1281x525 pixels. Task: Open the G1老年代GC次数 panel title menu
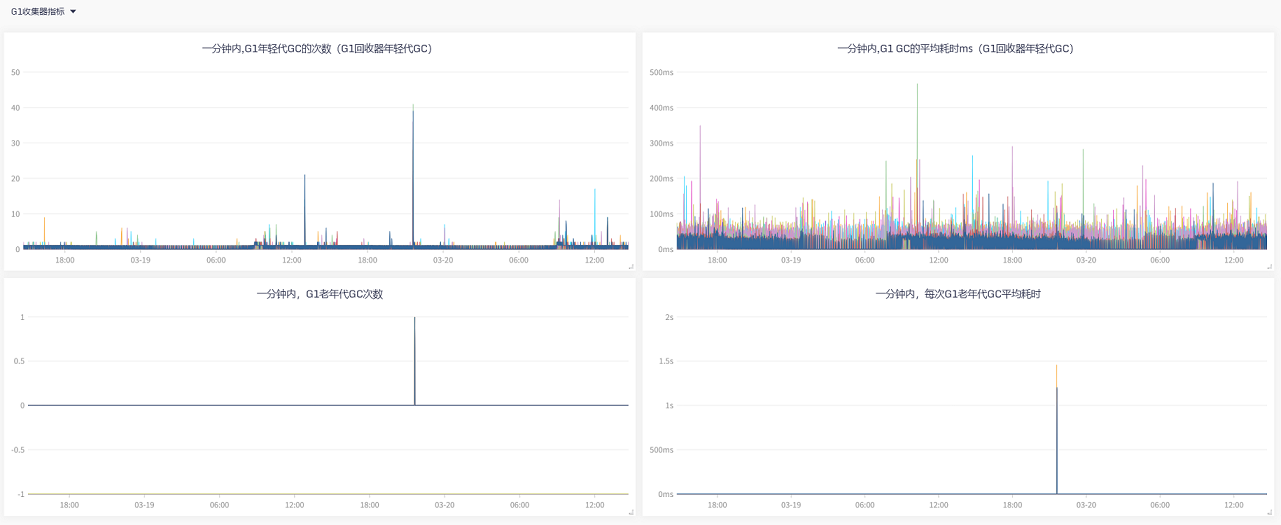[x=319, y=294]
